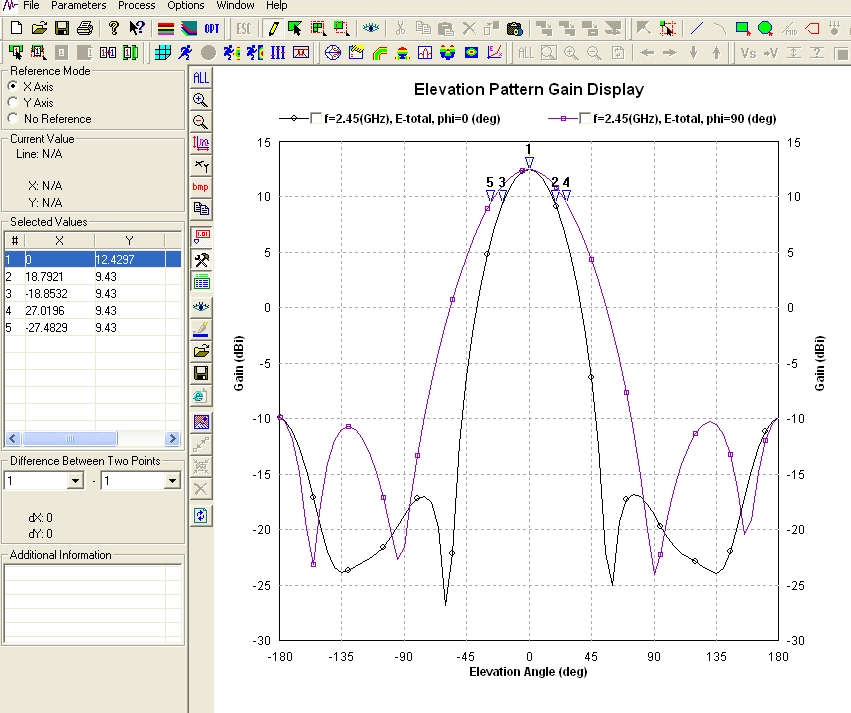
Task: Select the Y Axis reference mode
Action: pyautogui.click(x=12, y=103)
